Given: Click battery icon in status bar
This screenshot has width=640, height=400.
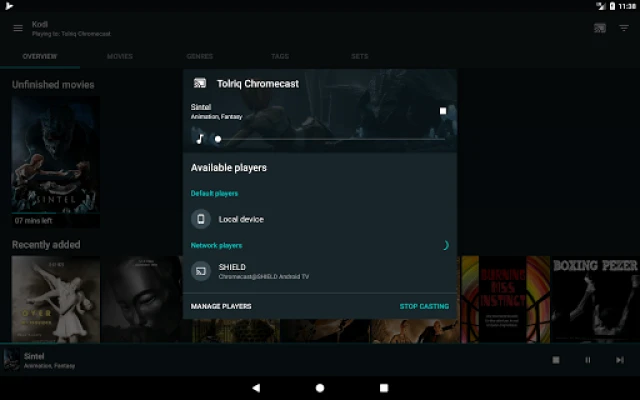Looking at the screenshot, I should coord(612,6).
